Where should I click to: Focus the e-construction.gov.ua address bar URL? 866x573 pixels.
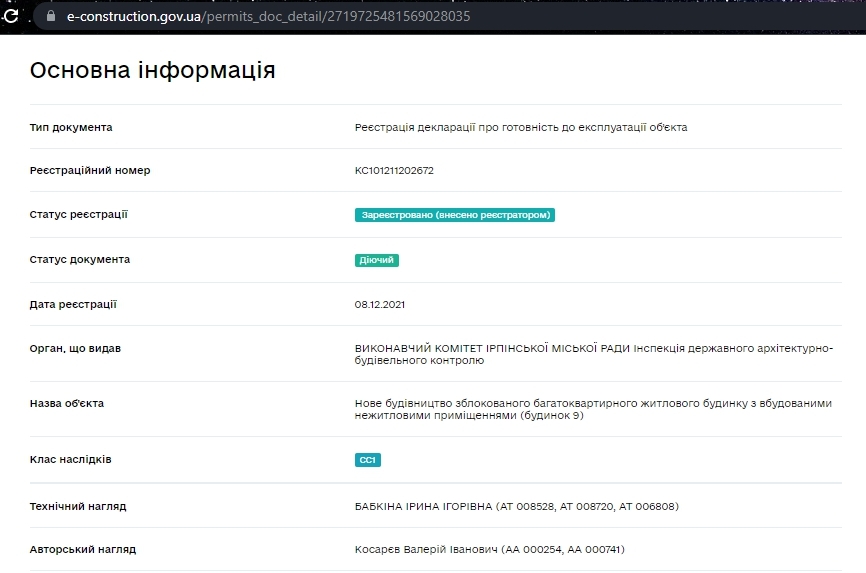pos(268,17)
